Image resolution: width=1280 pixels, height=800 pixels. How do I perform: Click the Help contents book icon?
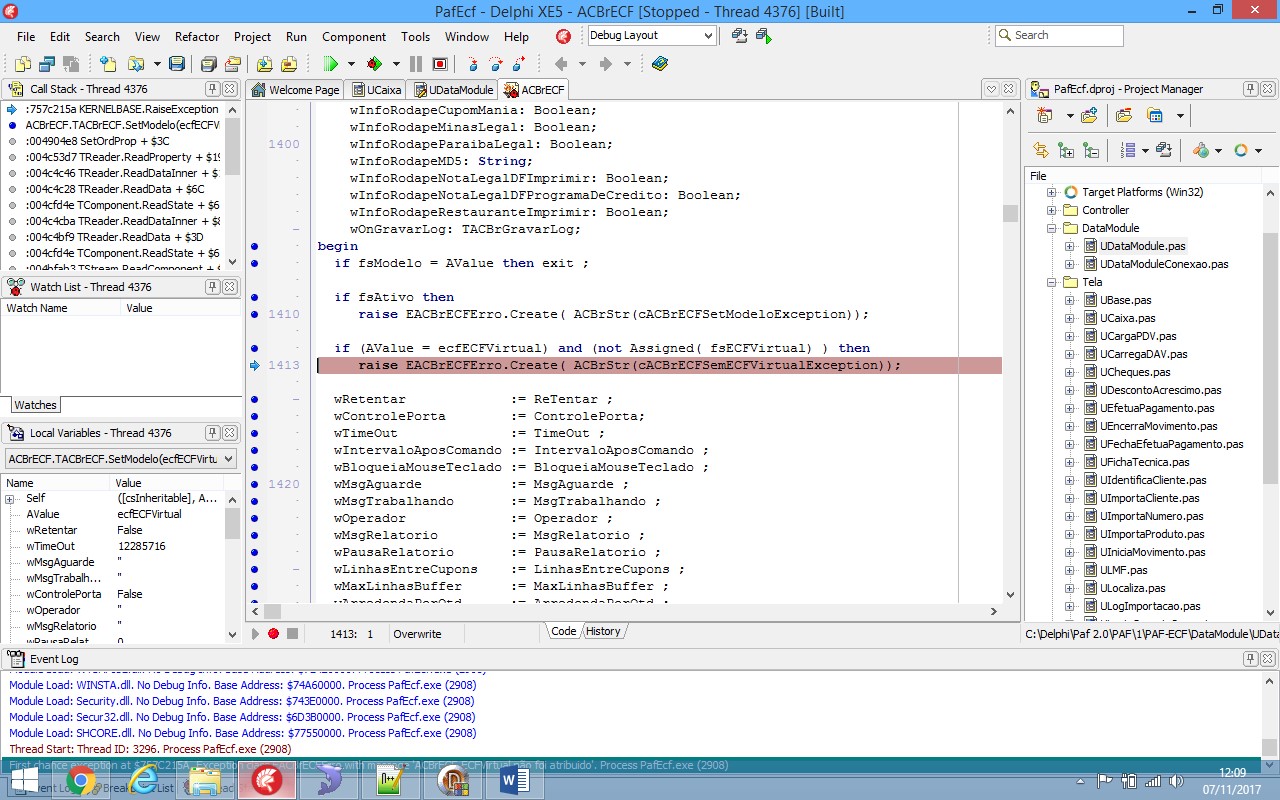[x=660, y=64]
